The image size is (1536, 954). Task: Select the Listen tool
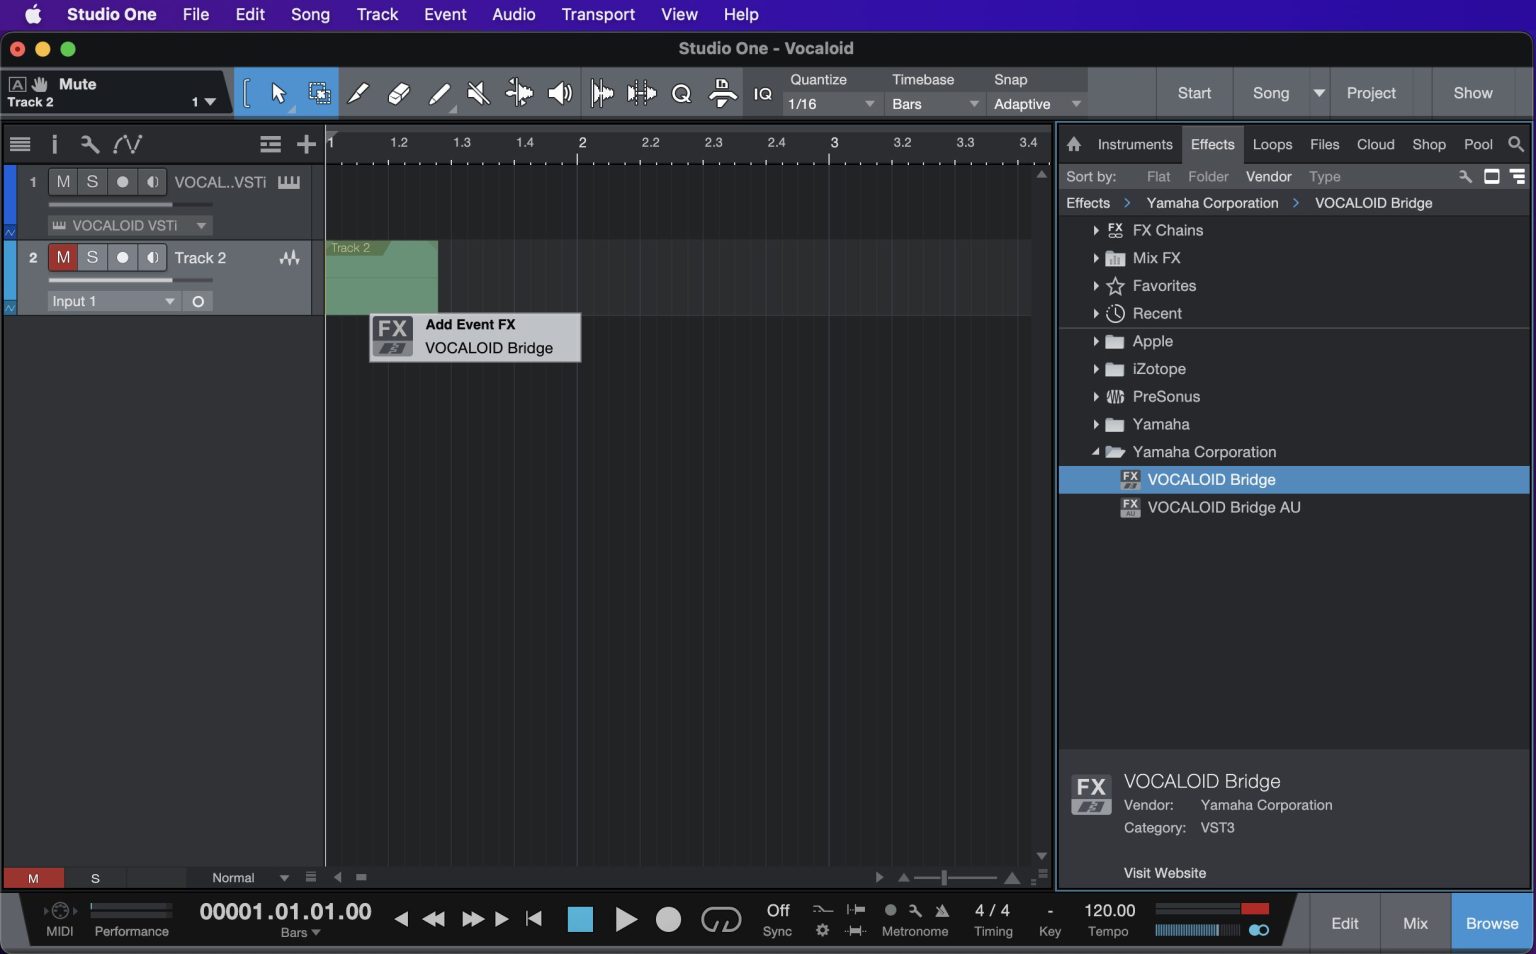559,93
